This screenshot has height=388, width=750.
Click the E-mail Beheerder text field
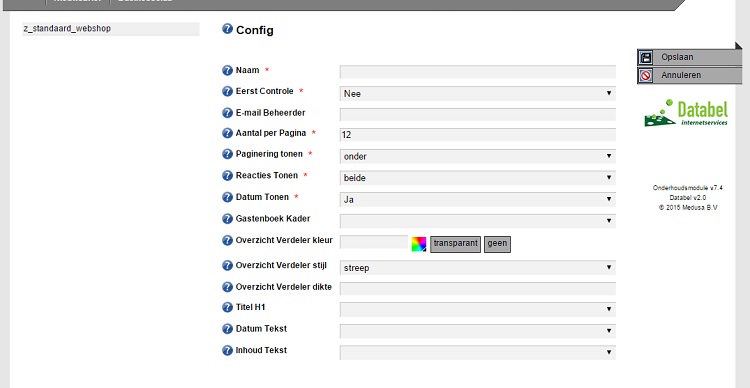click(477, 115)
